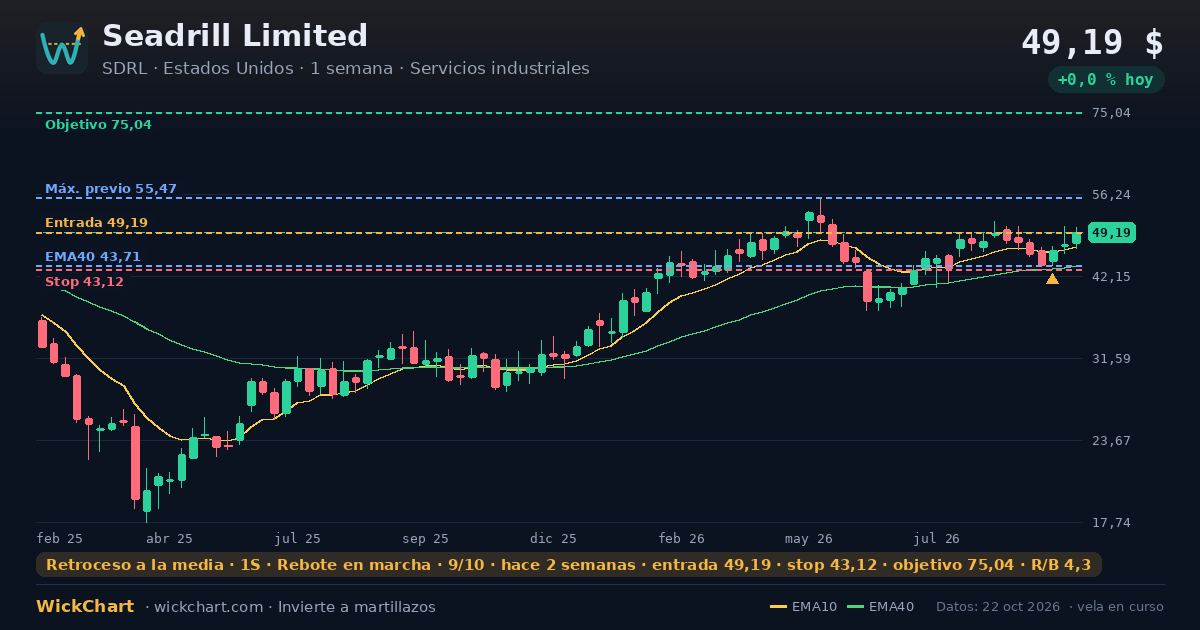Click the EMA10 legend entry
The width and height of the screenshot is (1200, 630).
[803, 607]
